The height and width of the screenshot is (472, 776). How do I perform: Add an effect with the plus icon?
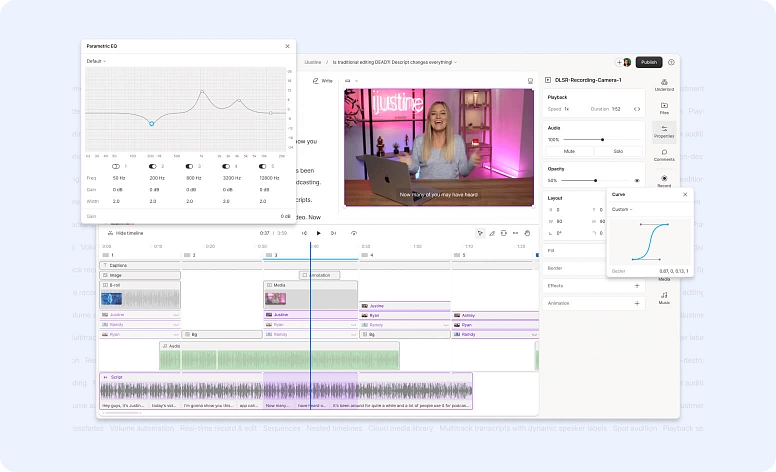[637, 285]
